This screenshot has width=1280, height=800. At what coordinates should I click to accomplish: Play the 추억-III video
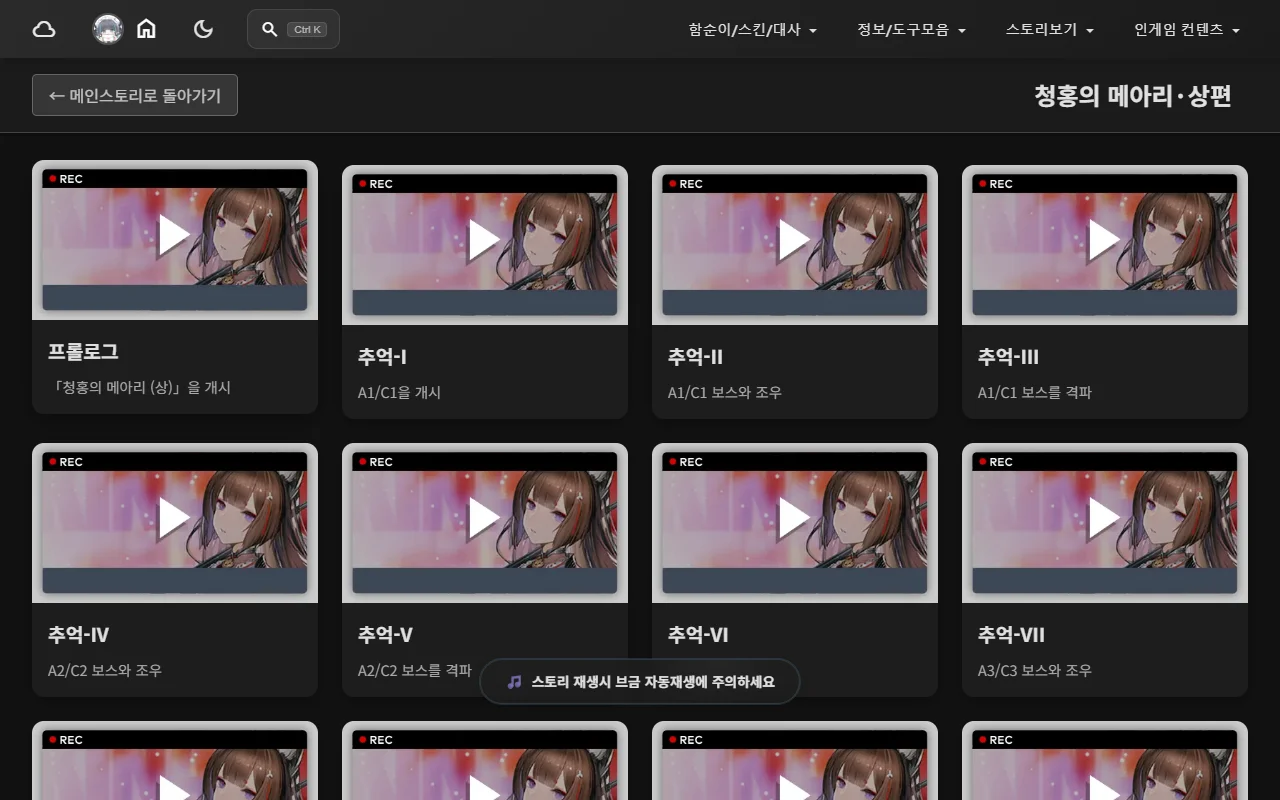1105,240
